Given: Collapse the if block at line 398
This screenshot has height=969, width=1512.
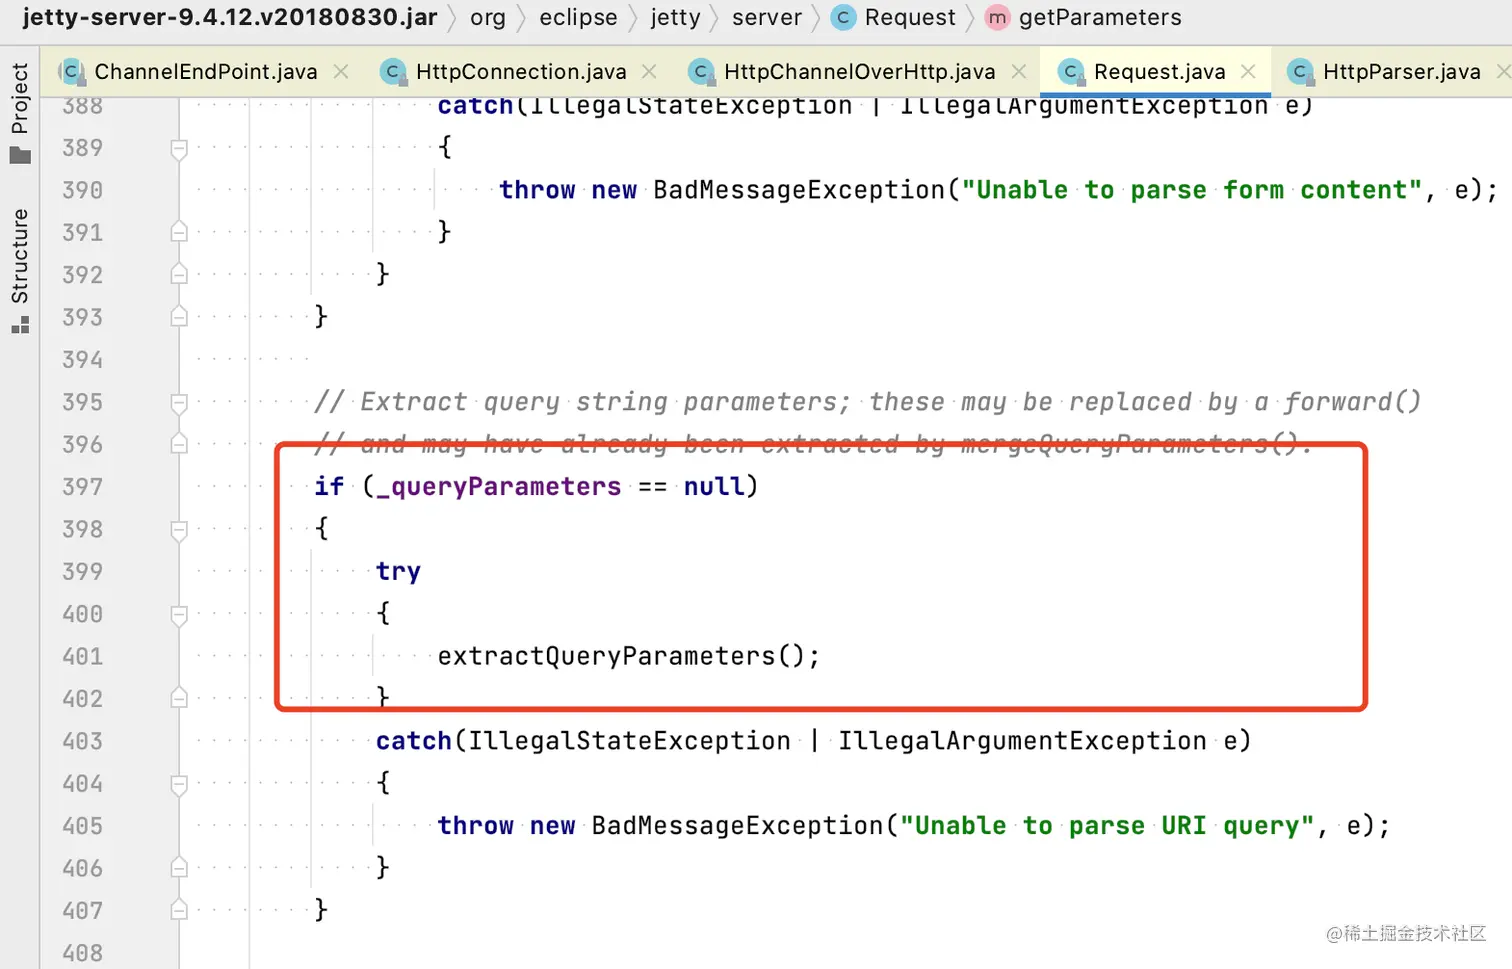Looking at the screenshot, I should [179, 530].
